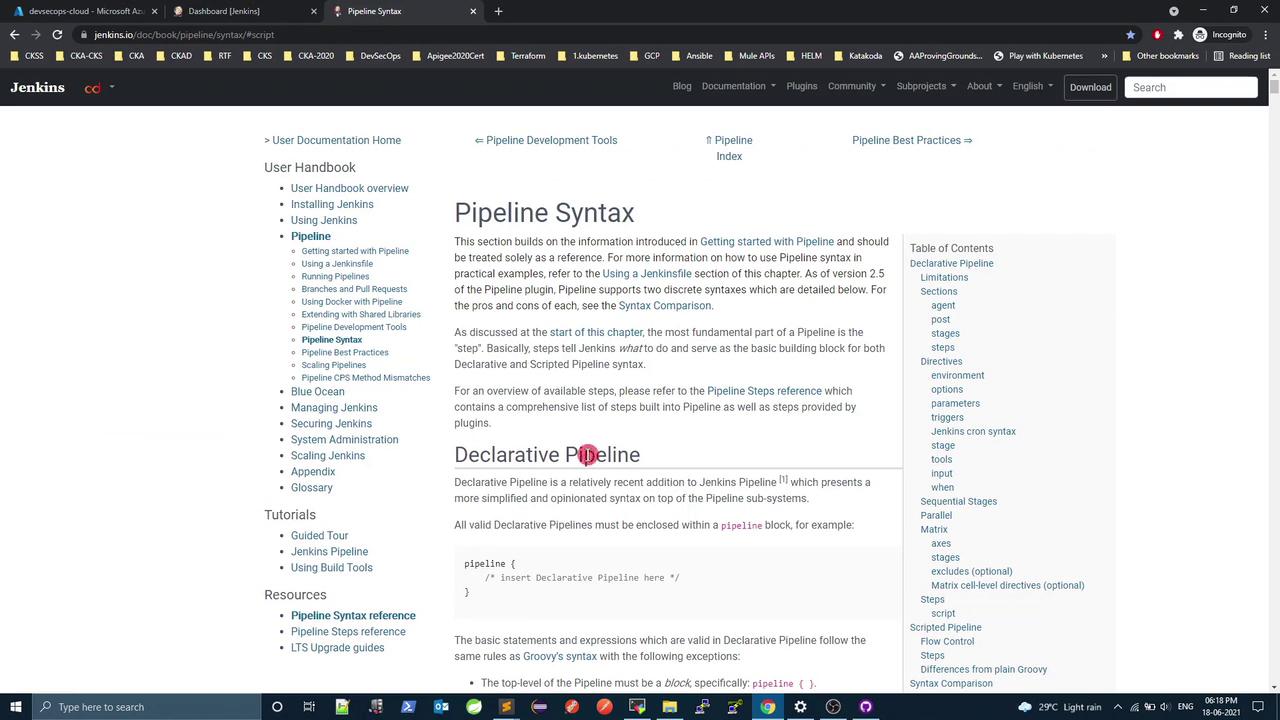Open OBS Studio from the taskbar
Screen dimensions: 1280x720
tap(833, 707)
